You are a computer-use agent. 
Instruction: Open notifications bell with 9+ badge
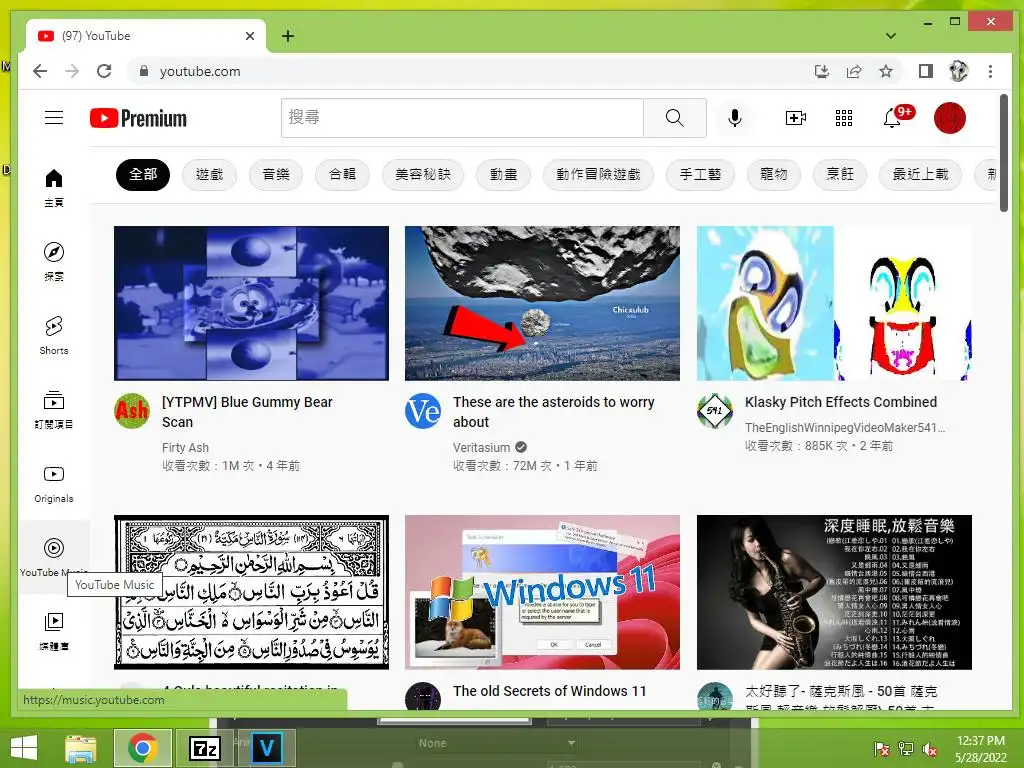tap(893, 118)
